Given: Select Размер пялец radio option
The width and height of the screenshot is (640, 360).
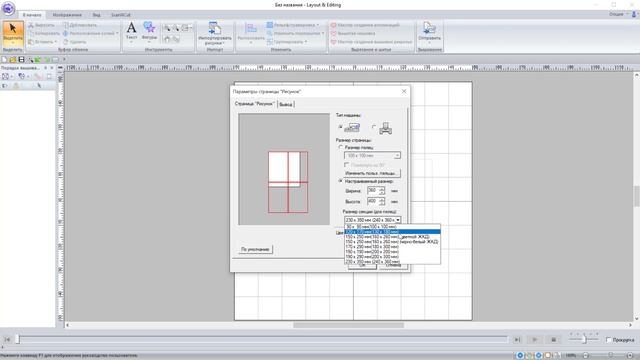Looking at the screenshot, I should click(x=340, y=147).
